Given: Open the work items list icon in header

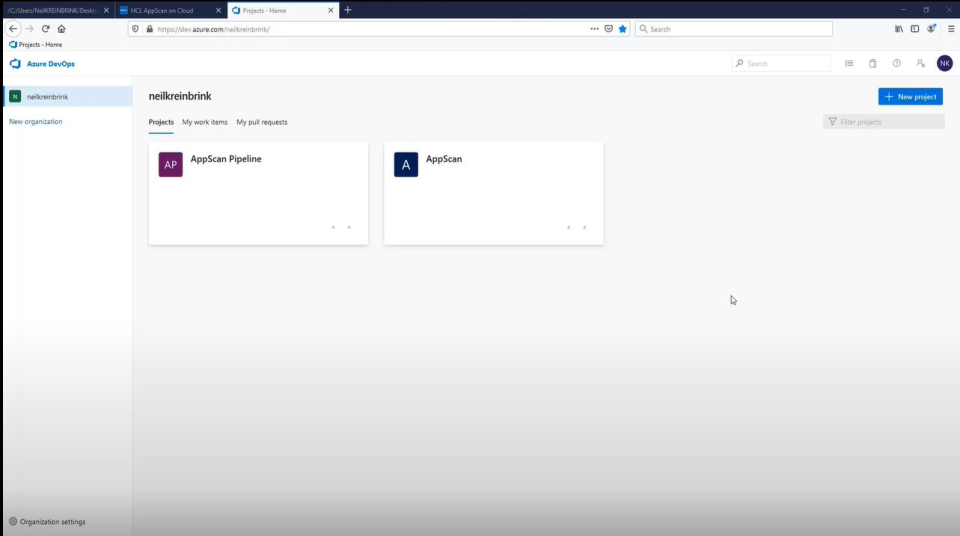Looking at the screenshot, I should 849,64.
